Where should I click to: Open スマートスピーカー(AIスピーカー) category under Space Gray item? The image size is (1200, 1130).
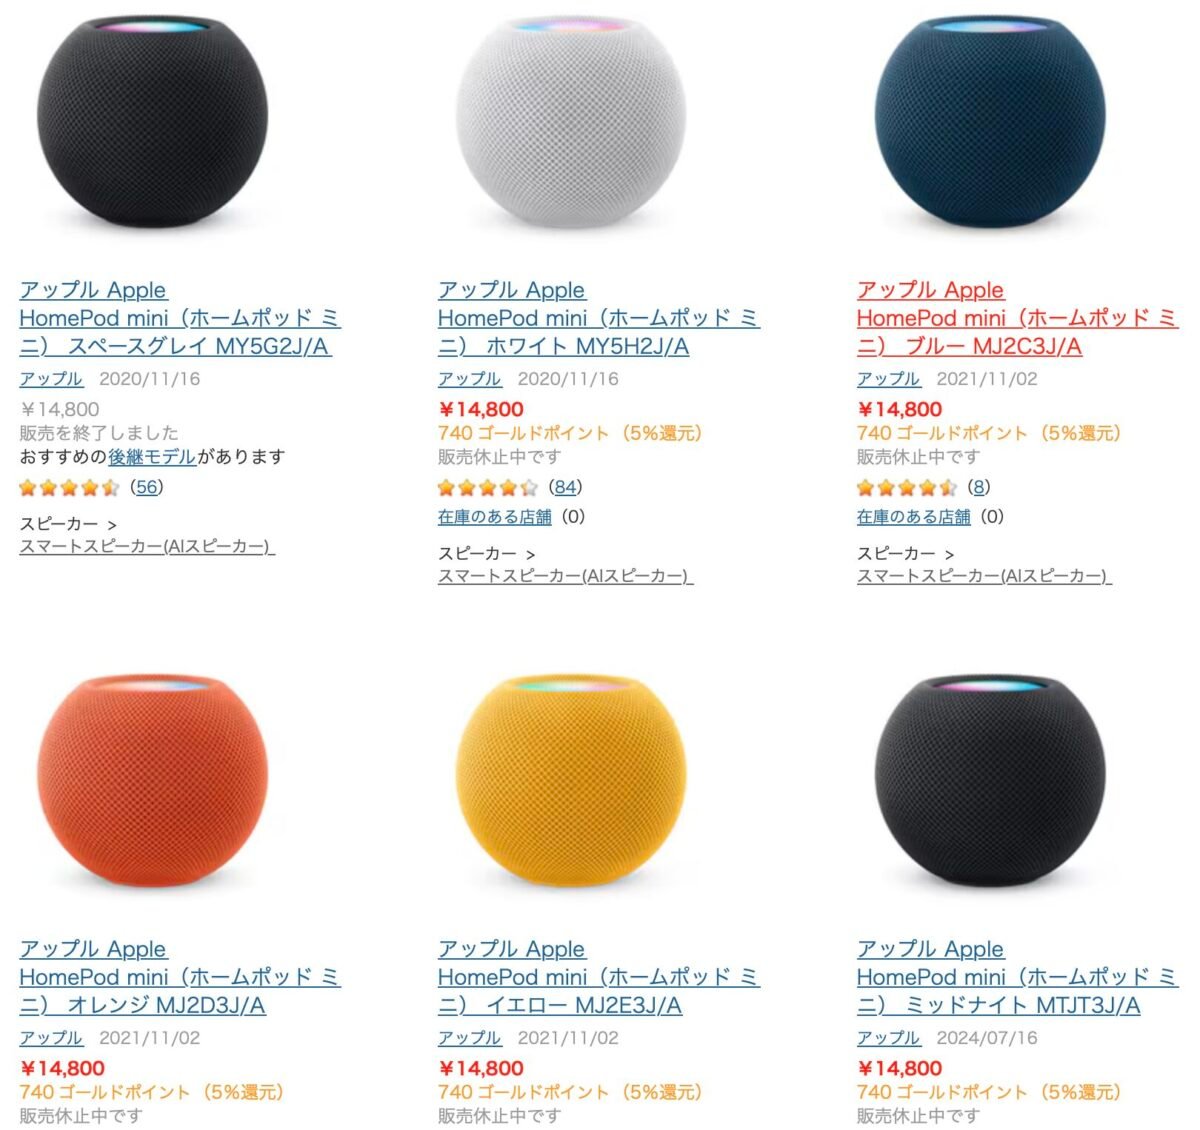(147, 547)
